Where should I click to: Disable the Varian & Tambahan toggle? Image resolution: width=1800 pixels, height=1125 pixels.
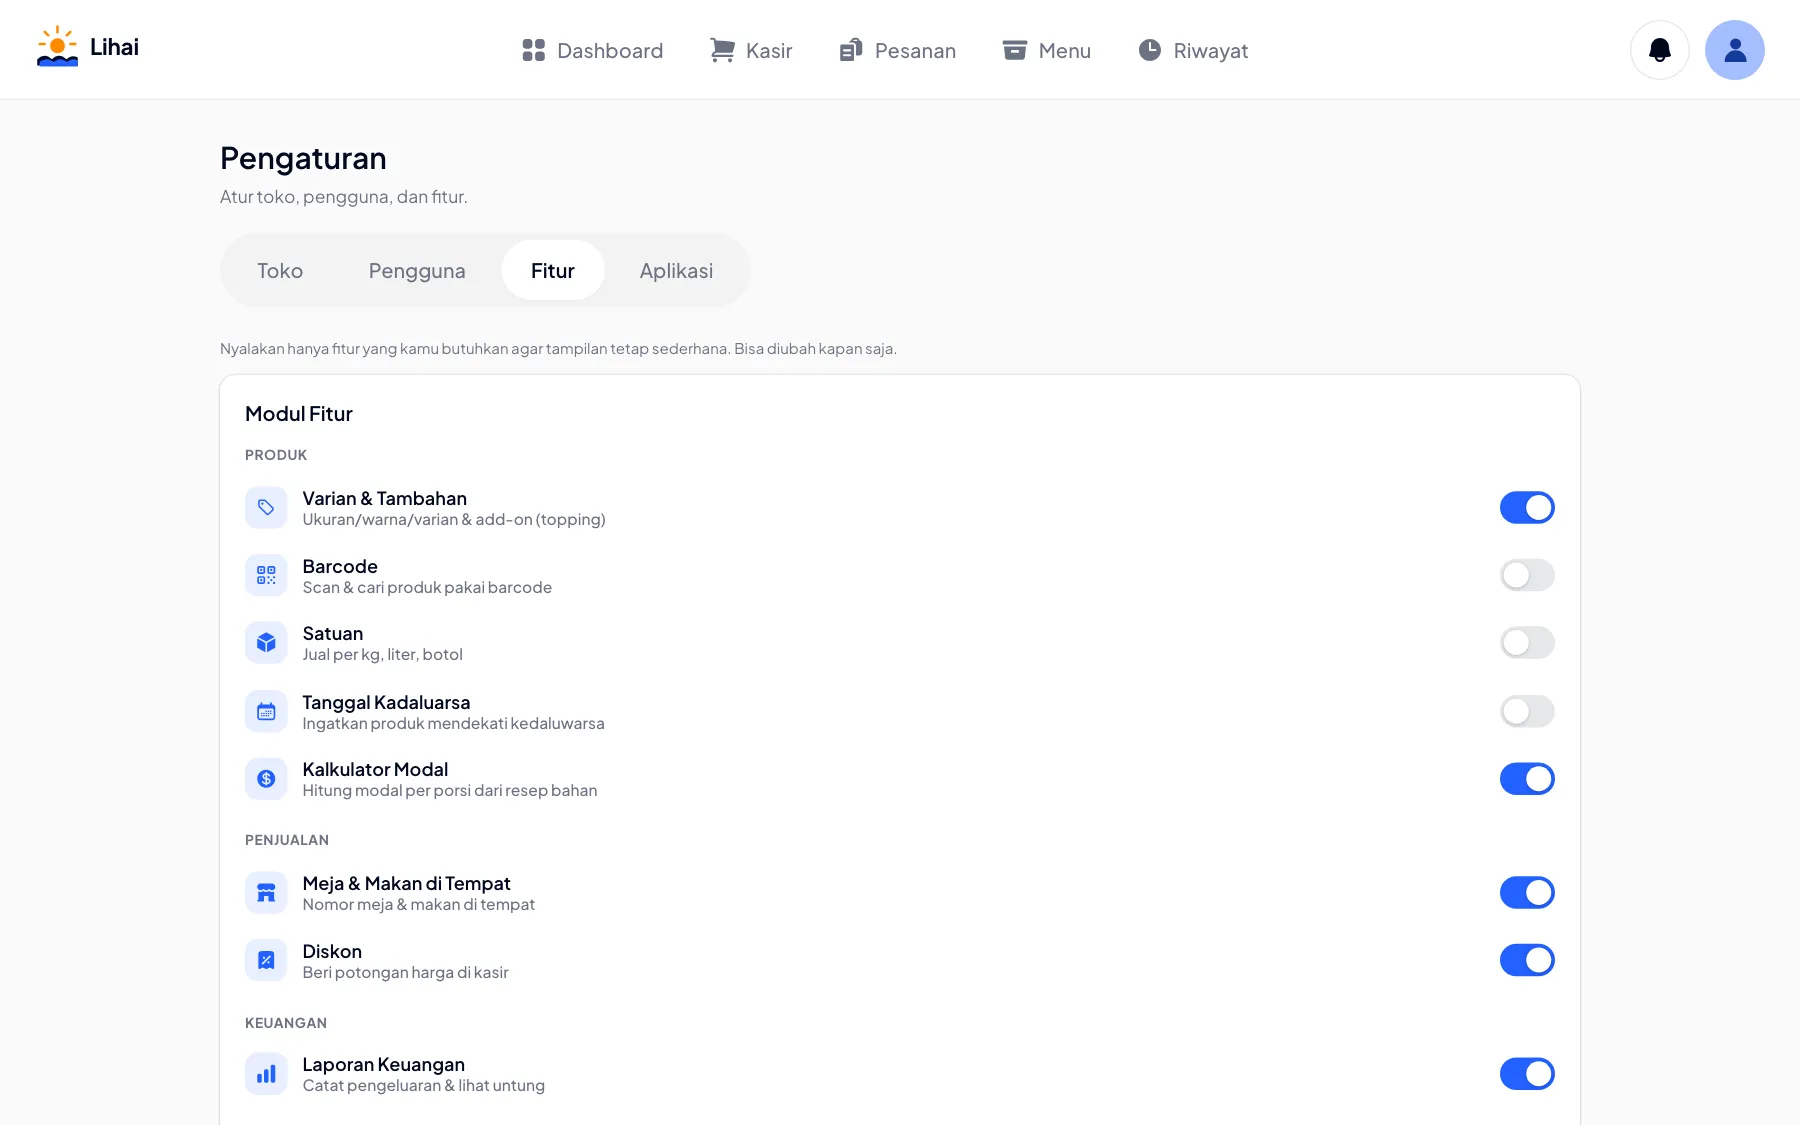pos(1527,507)
